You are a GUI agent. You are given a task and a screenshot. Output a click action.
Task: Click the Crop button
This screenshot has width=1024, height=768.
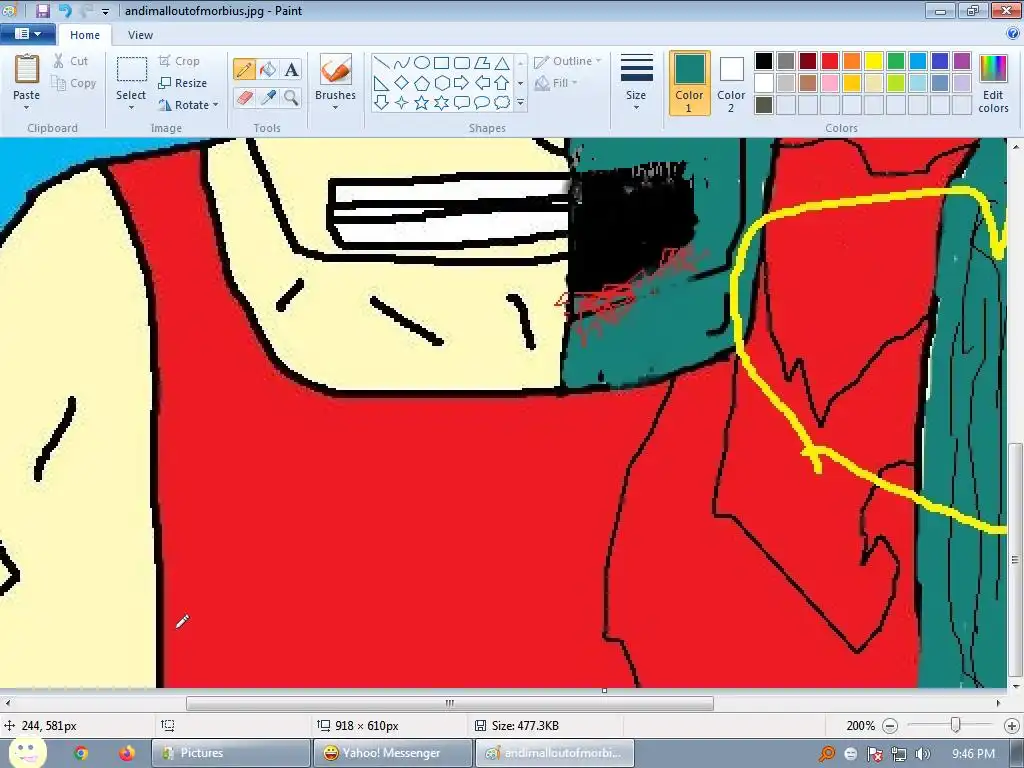coord(179,61)
